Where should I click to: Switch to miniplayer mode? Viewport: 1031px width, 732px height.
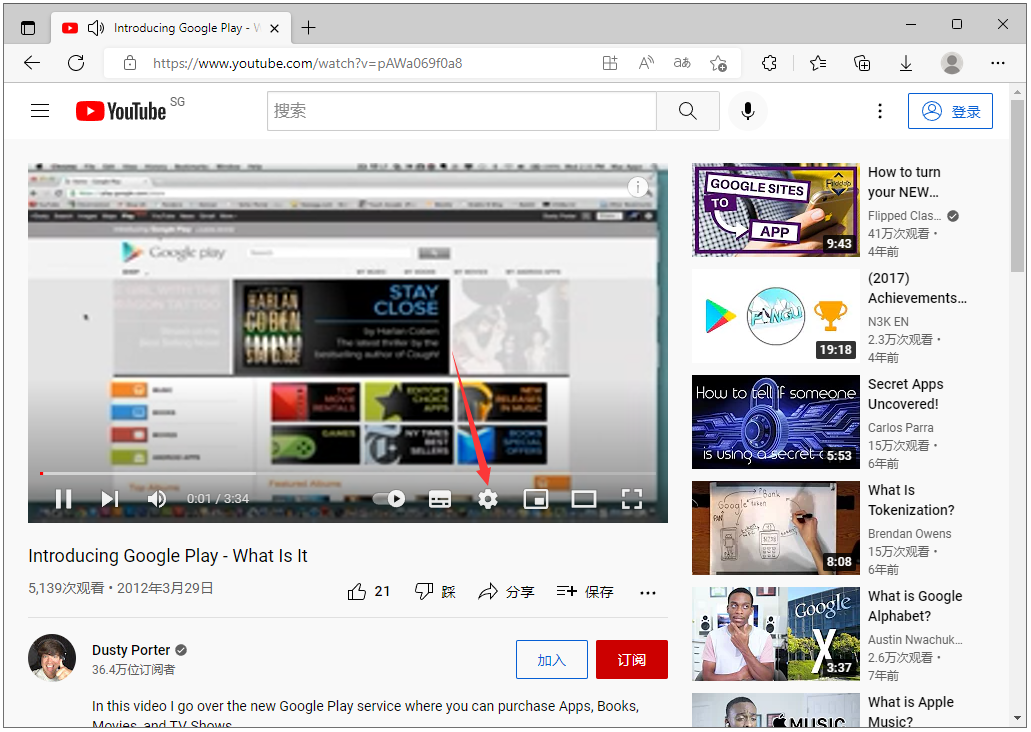tap(536, 499)
